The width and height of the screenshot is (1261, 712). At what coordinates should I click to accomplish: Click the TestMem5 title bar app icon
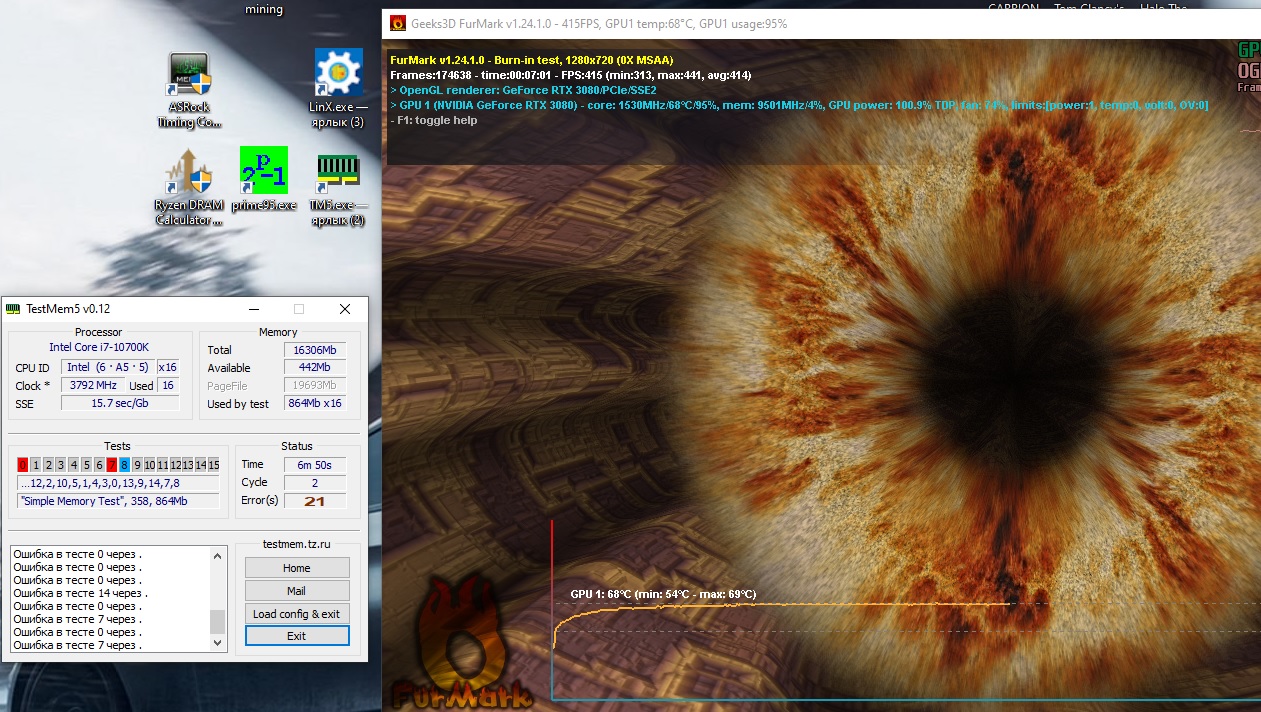click(x=13, y=309)
